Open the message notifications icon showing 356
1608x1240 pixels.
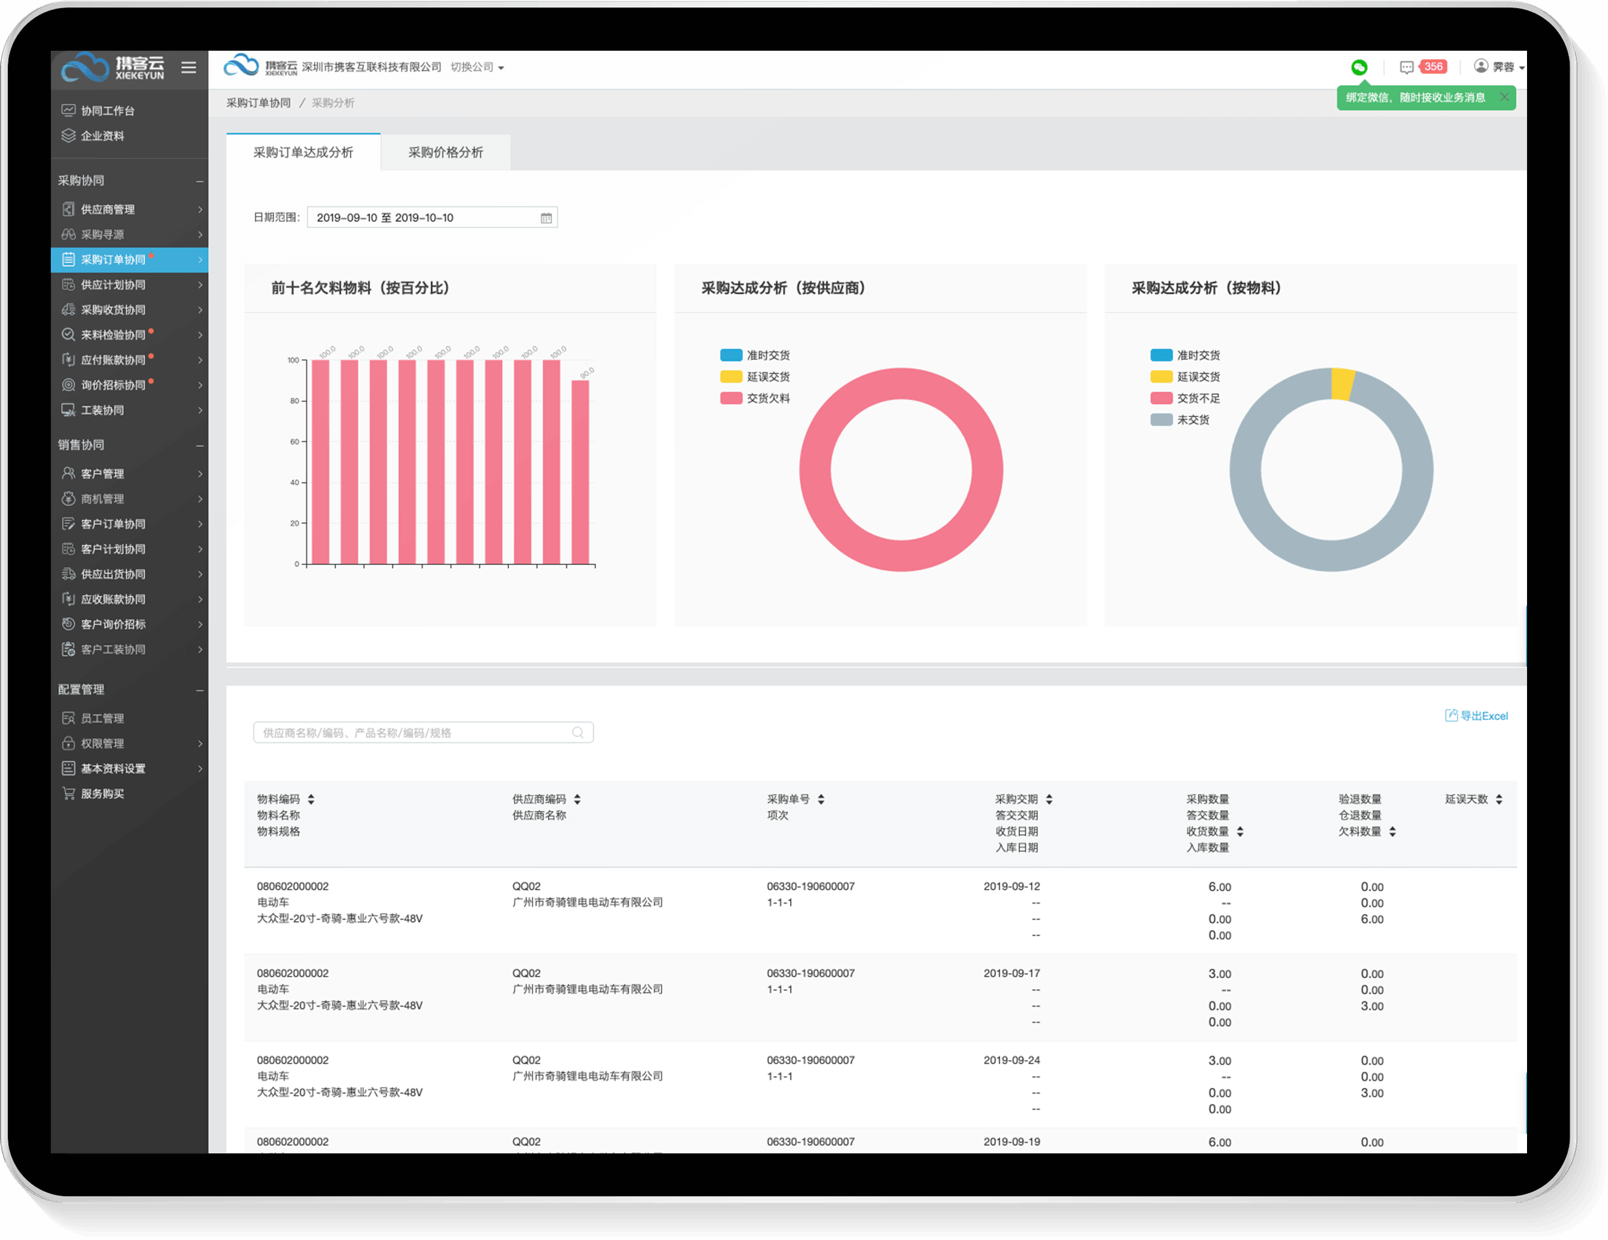click(x=1407, y=67)
